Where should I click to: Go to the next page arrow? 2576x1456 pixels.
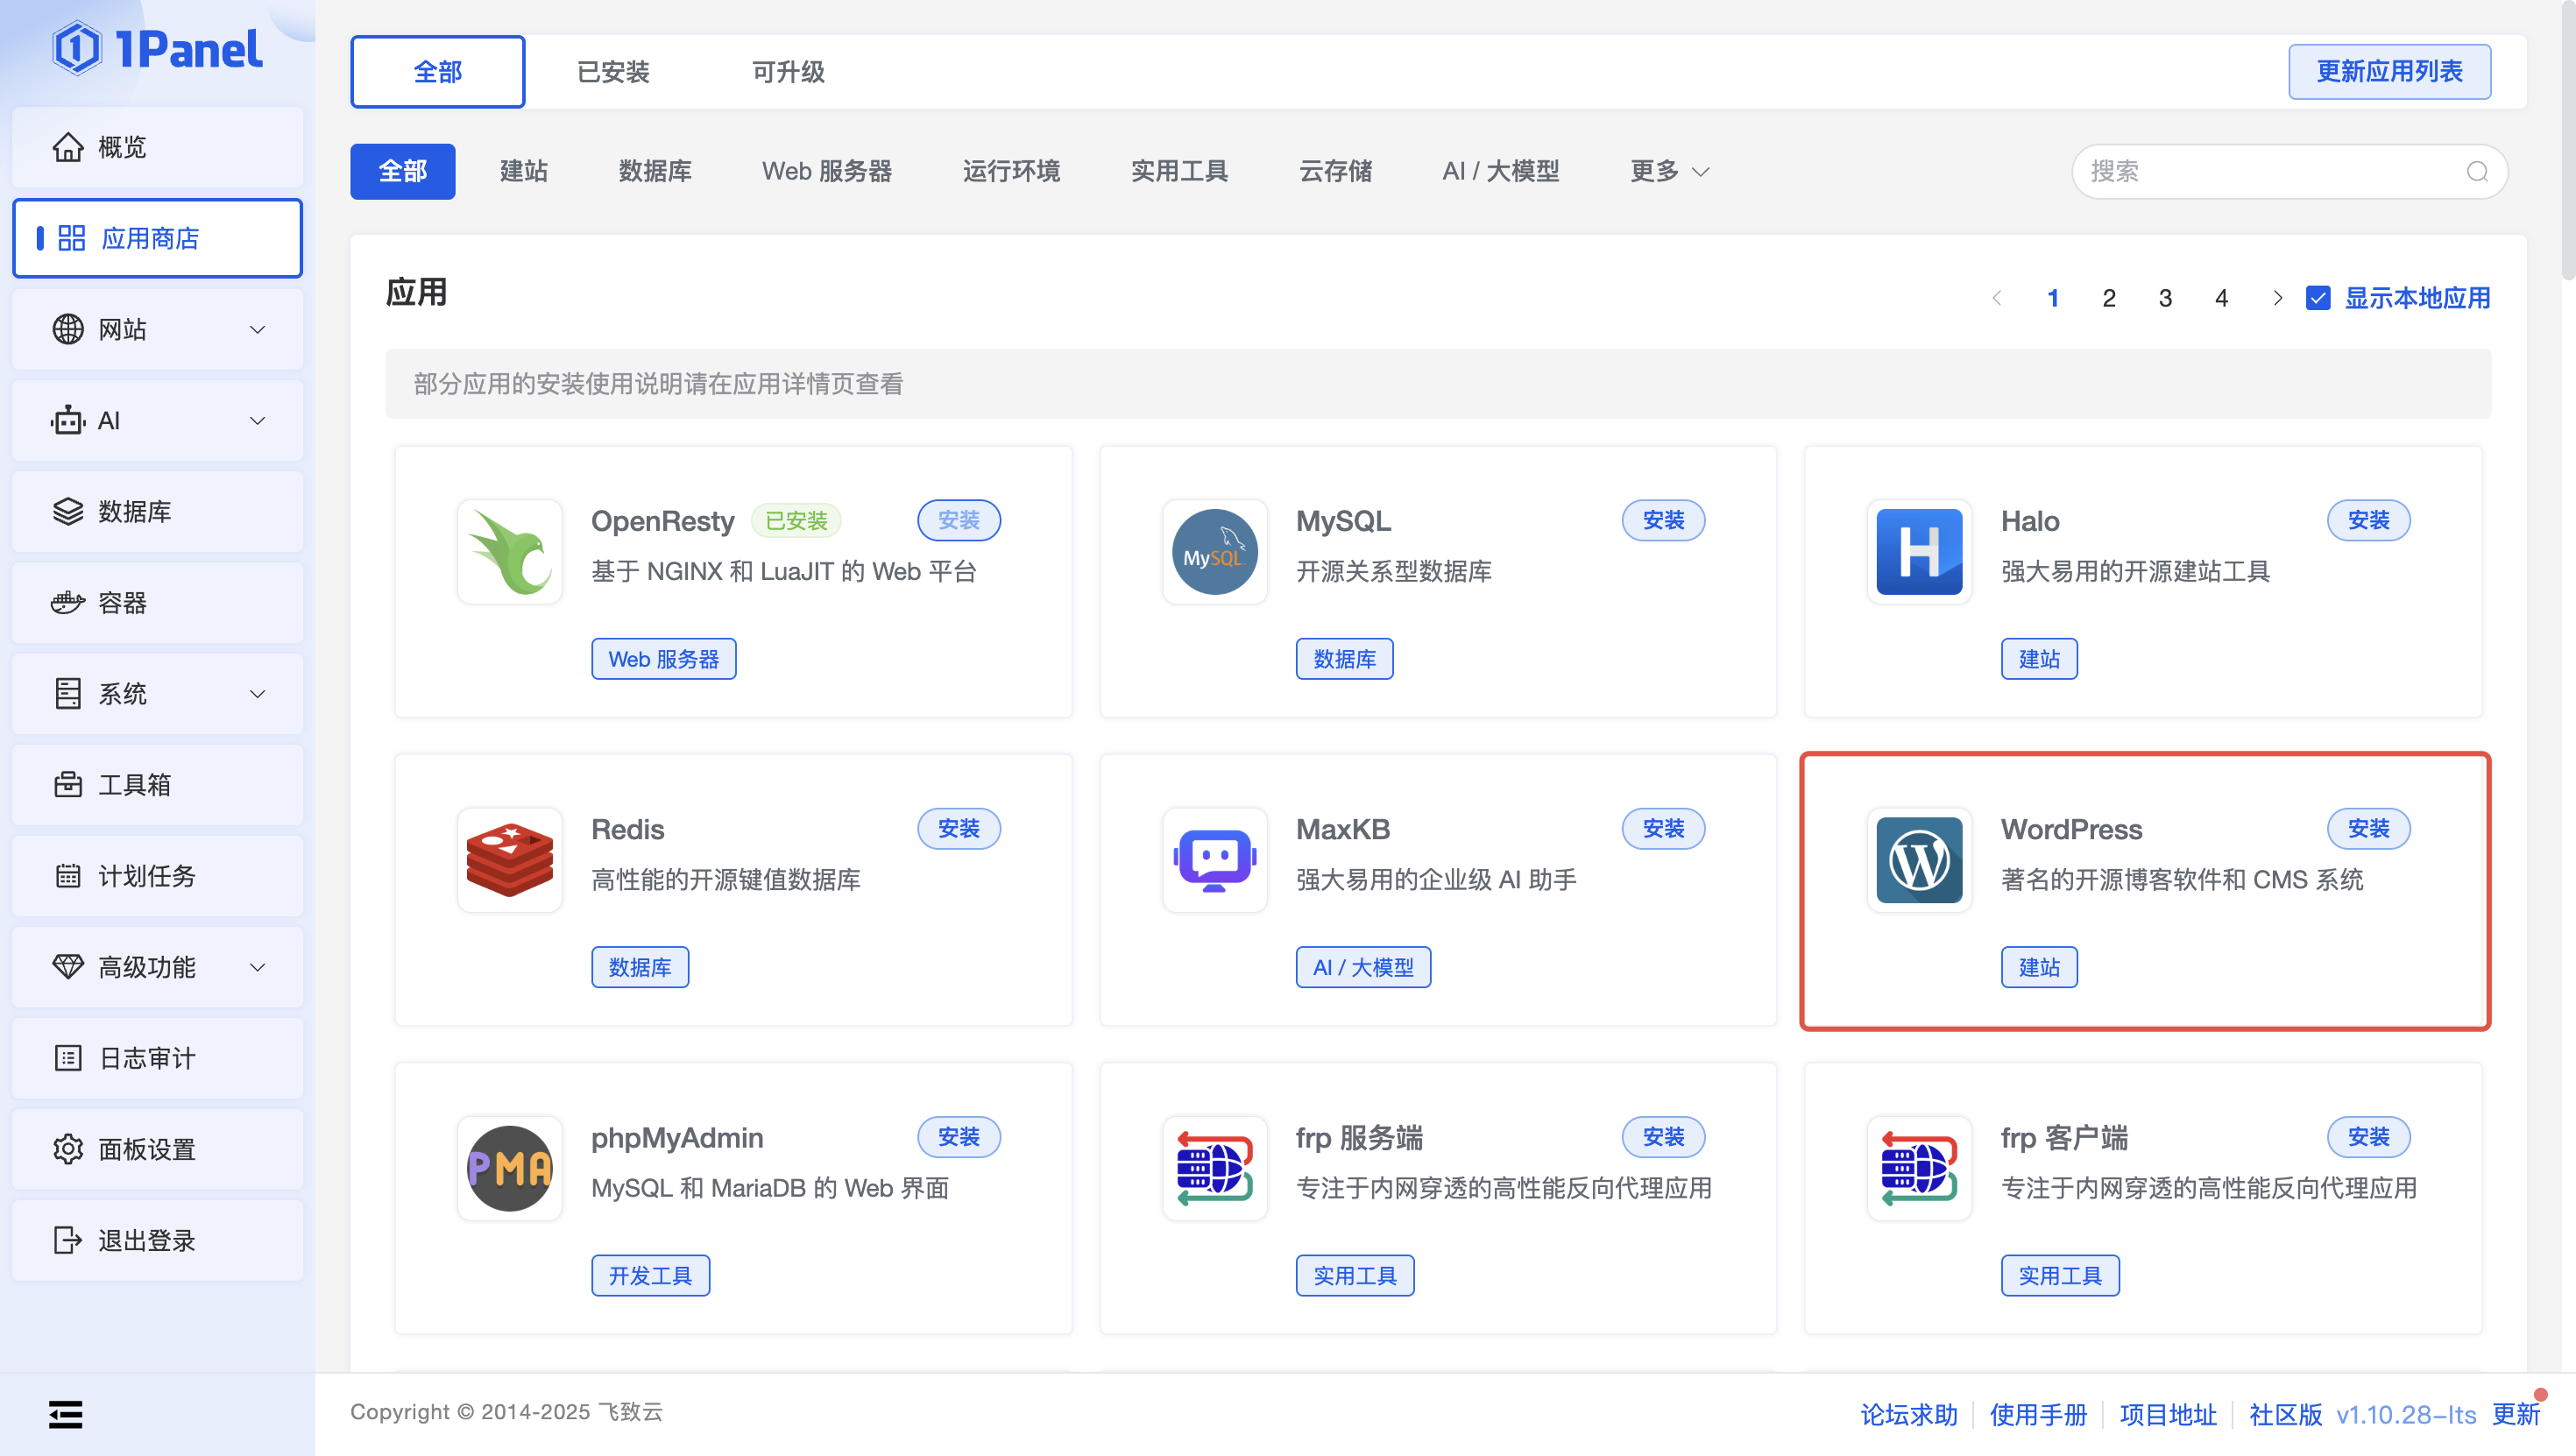coord(2277,297)
